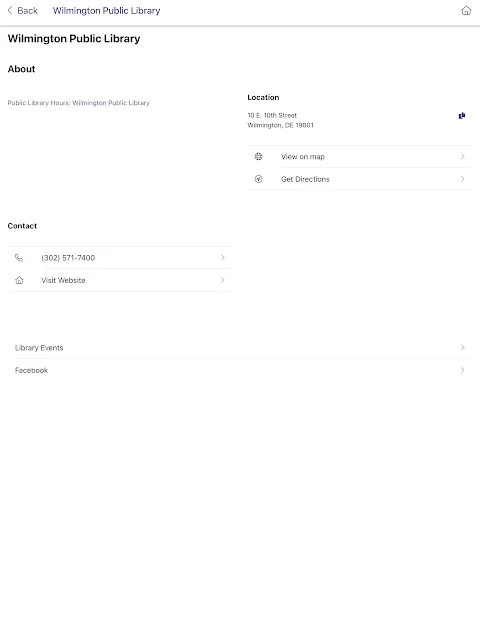Click the home icon in top bar

(466, 11)
